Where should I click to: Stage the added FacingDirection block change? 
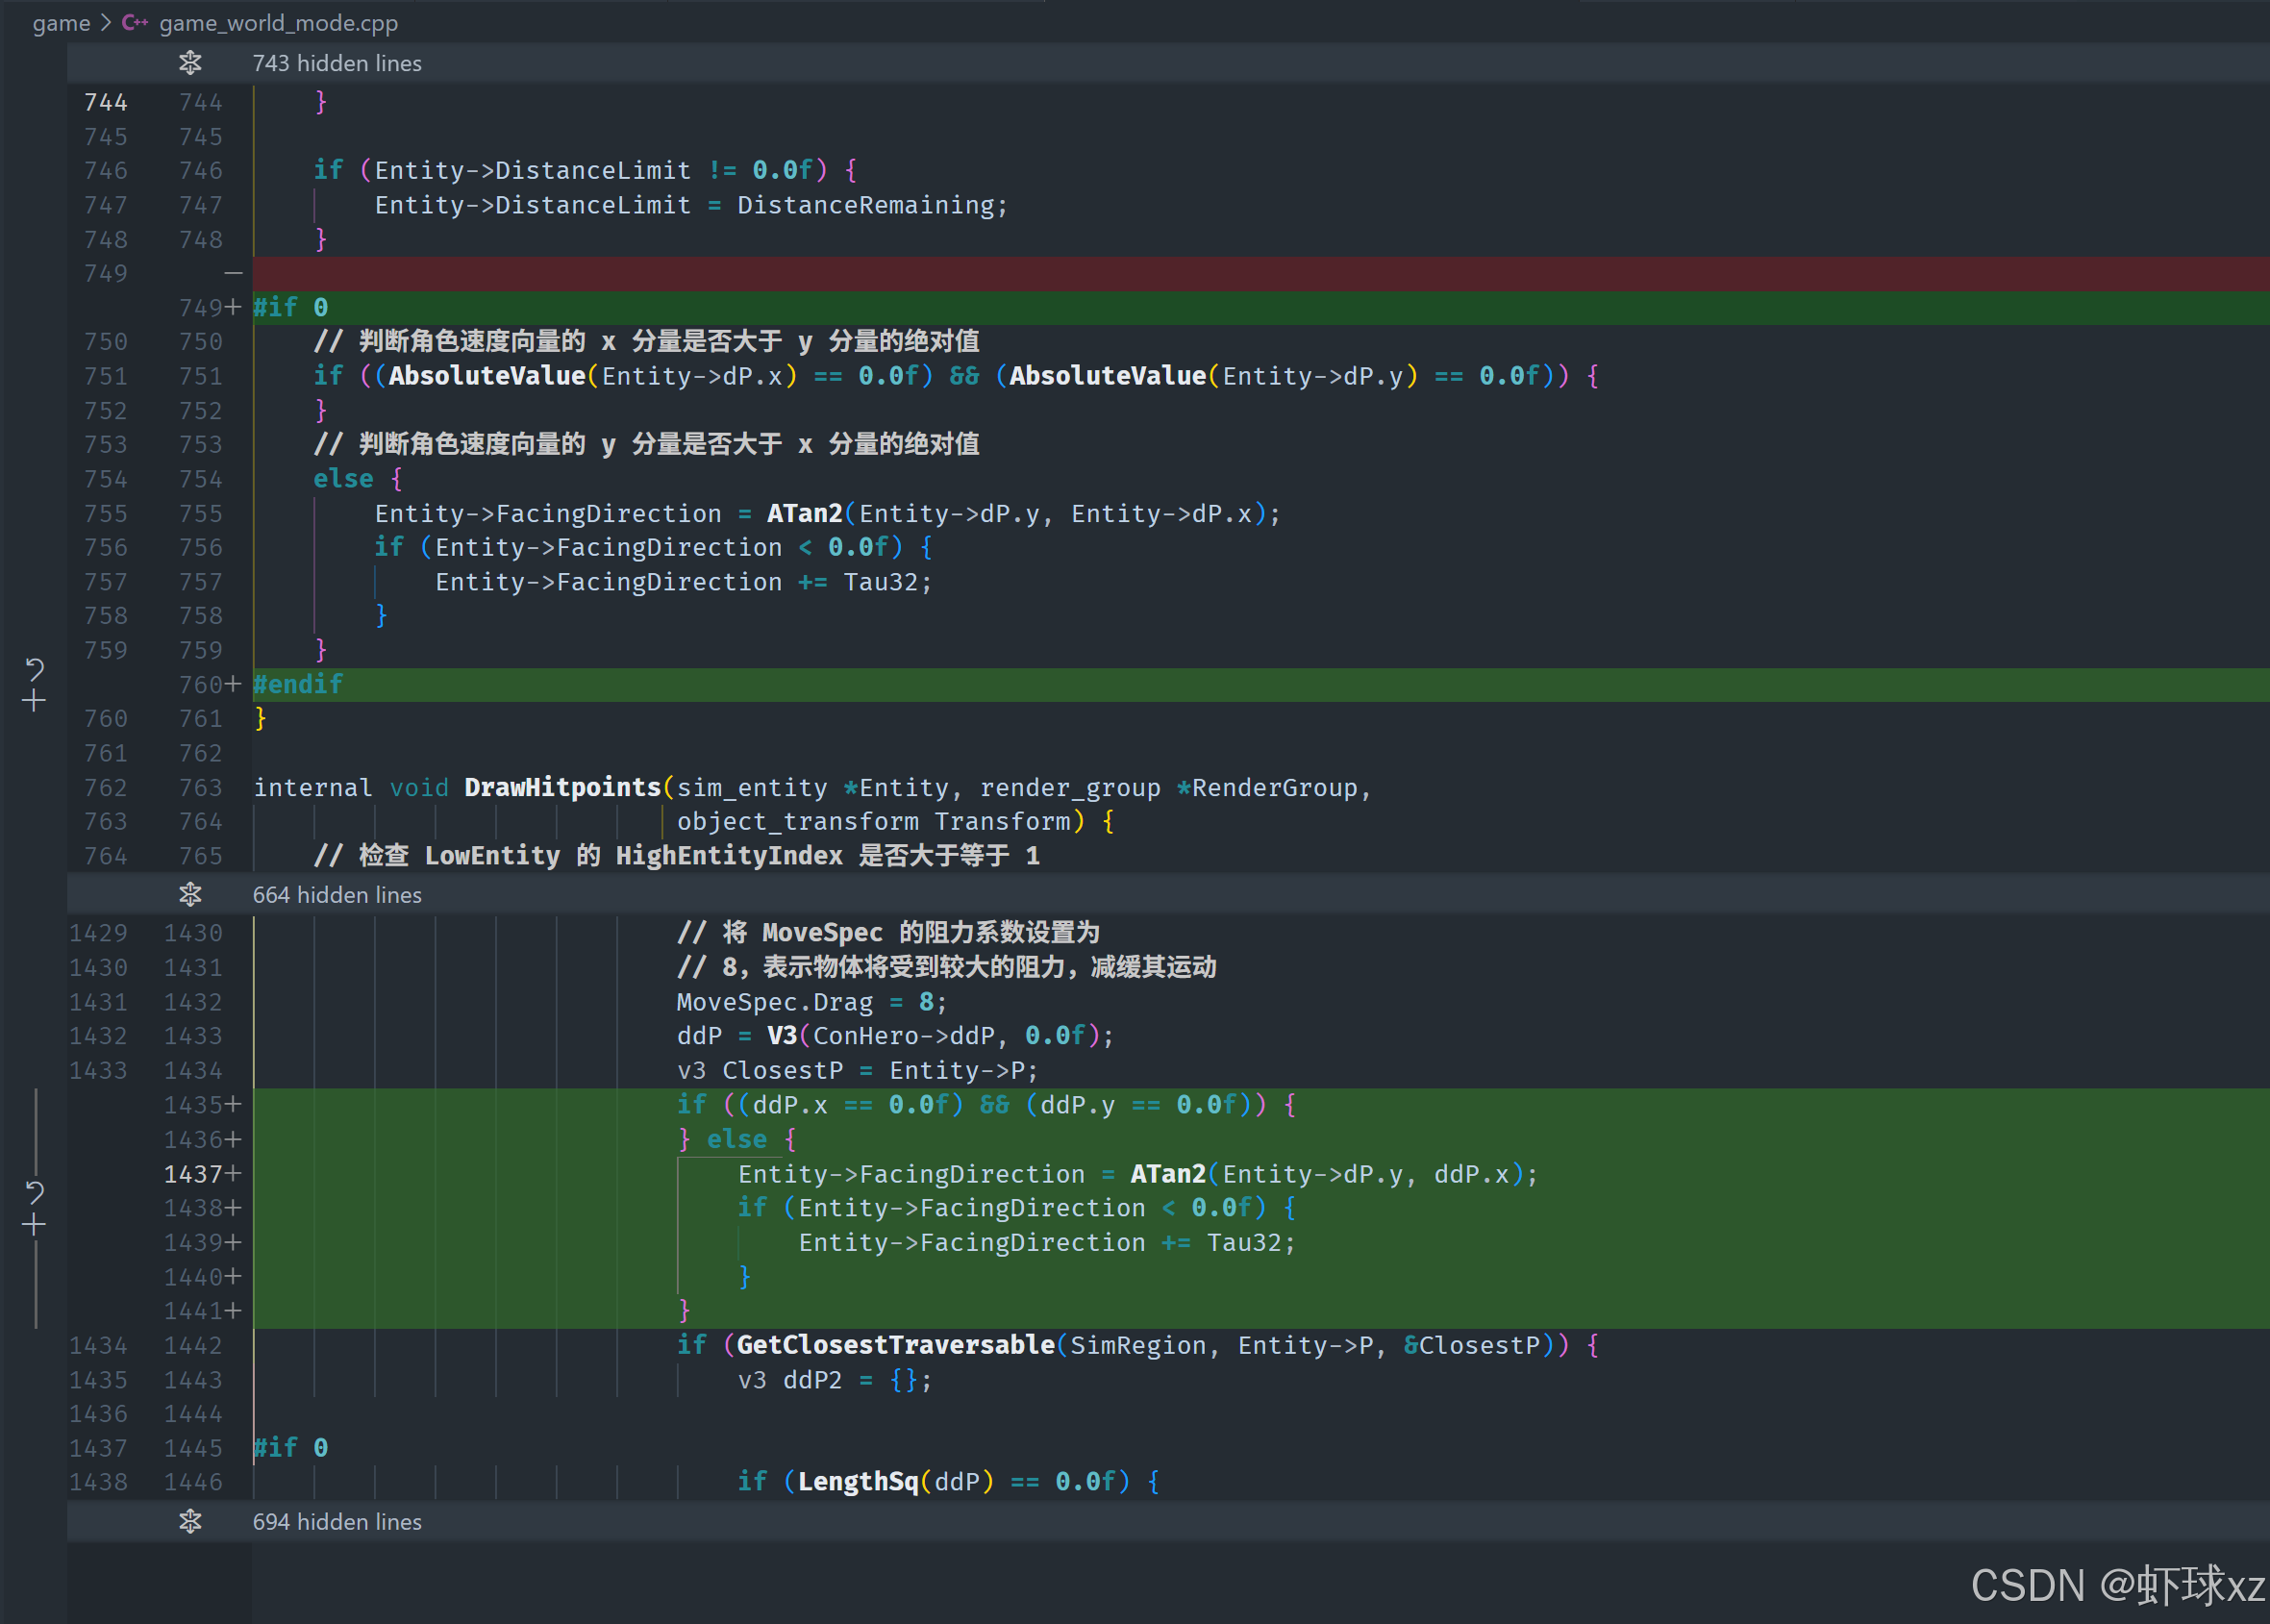point(34,1225)
